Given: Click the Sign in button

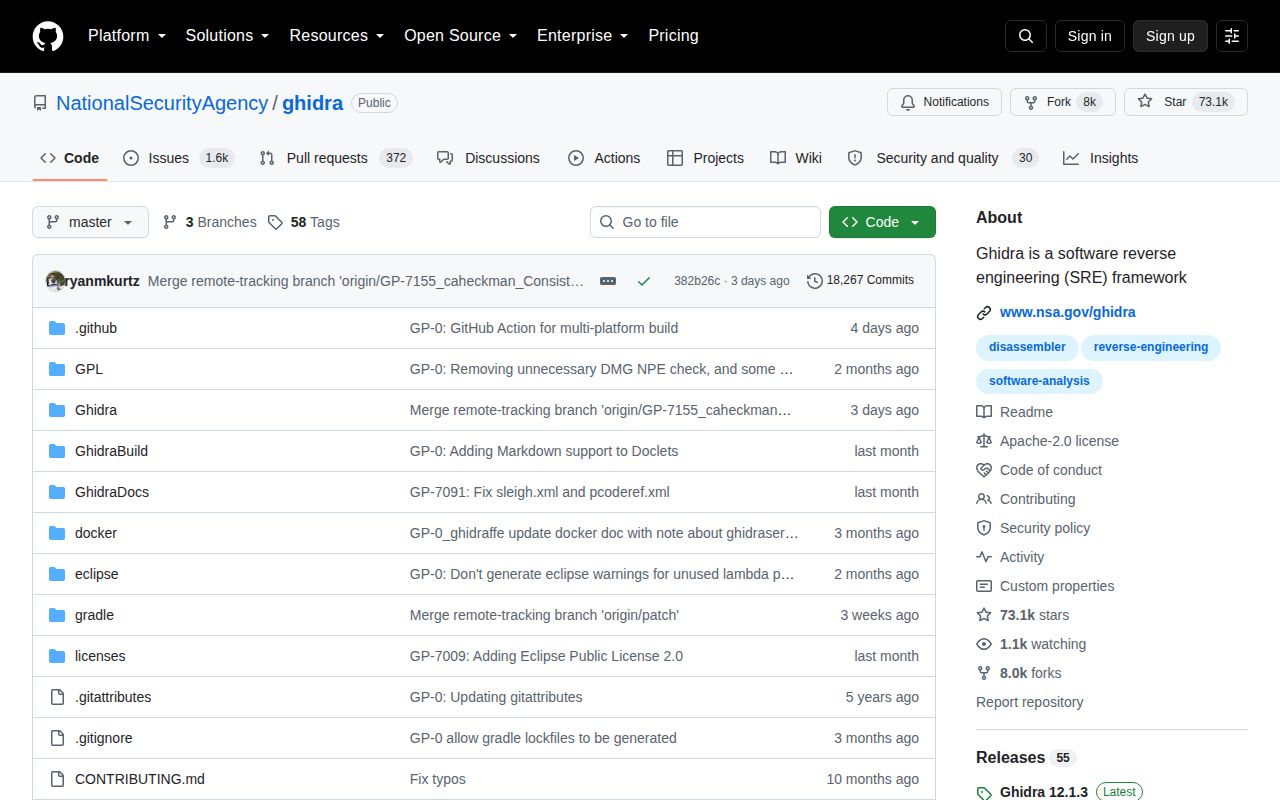Looking at the screenshot, I should coord(1089,36).
